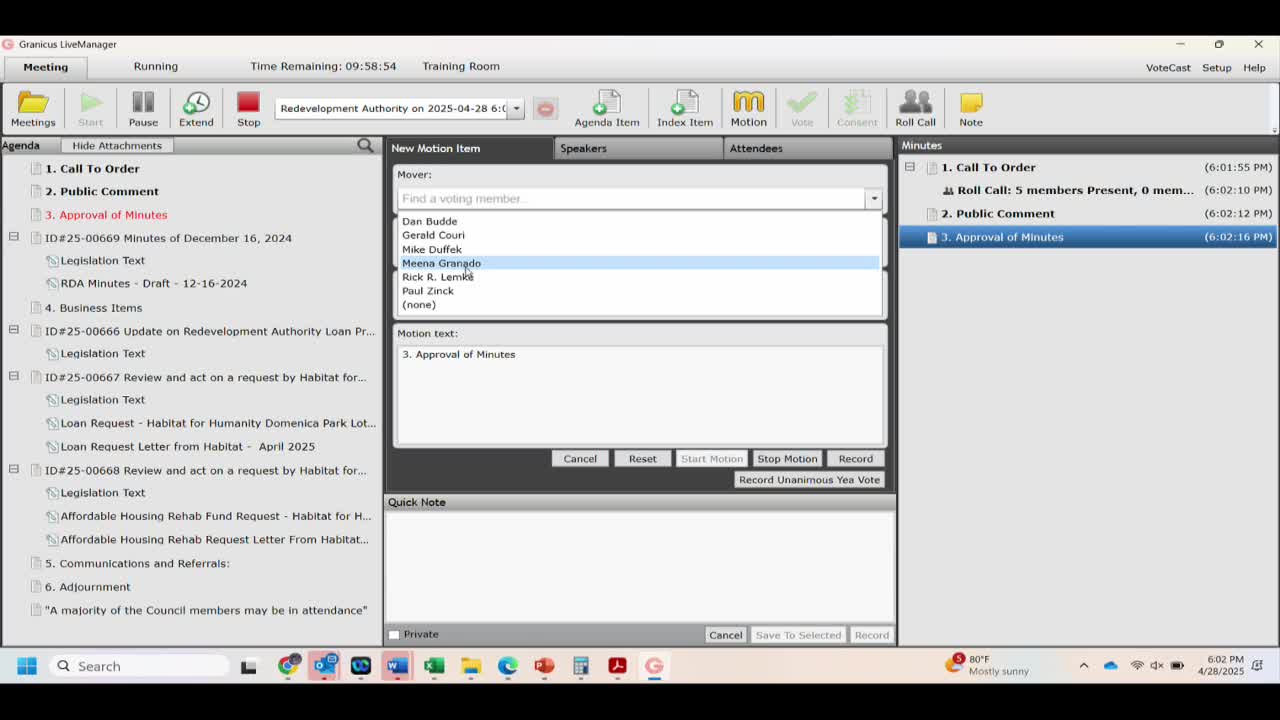This screenshot has height=720, width=1280.
Task: Add a Note using yellow note icon
Action: pos(970,108)
